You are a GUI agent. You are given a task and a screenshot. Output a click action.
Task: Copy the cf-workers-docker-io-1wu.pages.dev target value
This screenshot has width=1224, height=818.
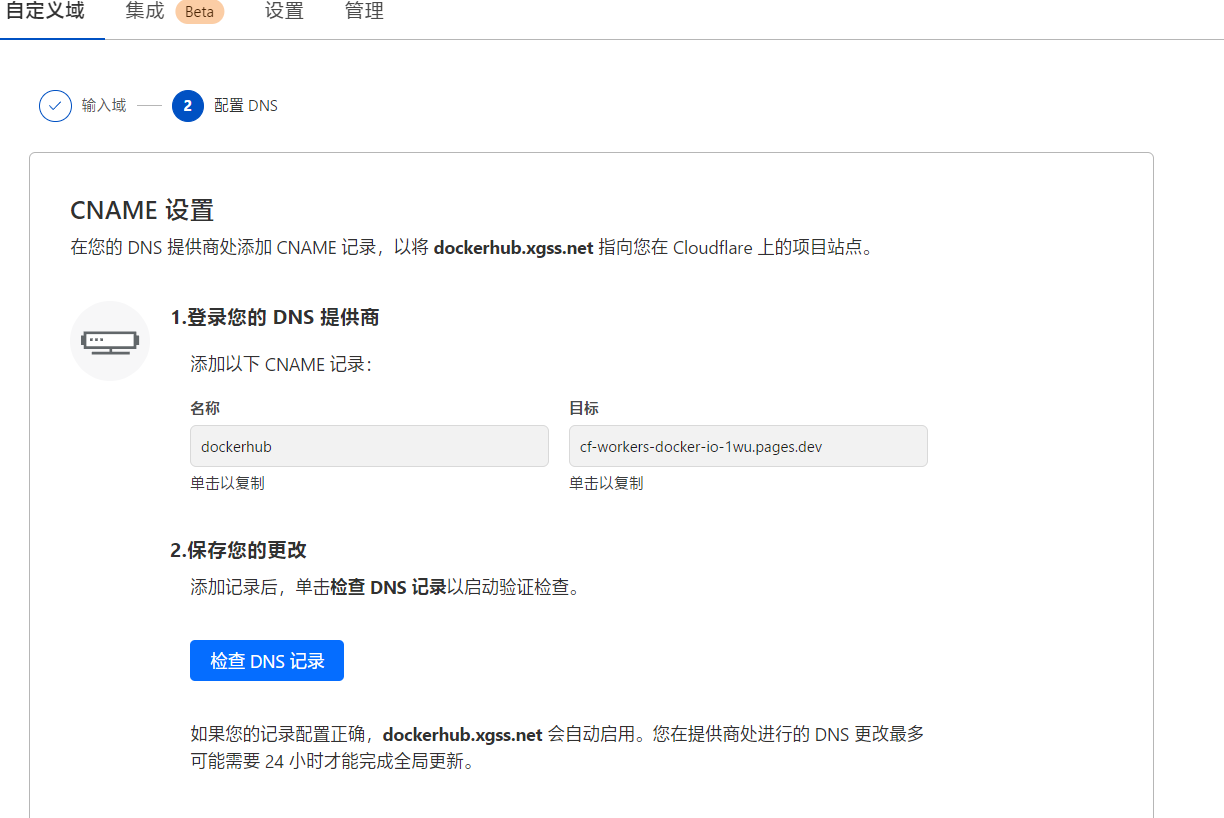click(748, 446)
